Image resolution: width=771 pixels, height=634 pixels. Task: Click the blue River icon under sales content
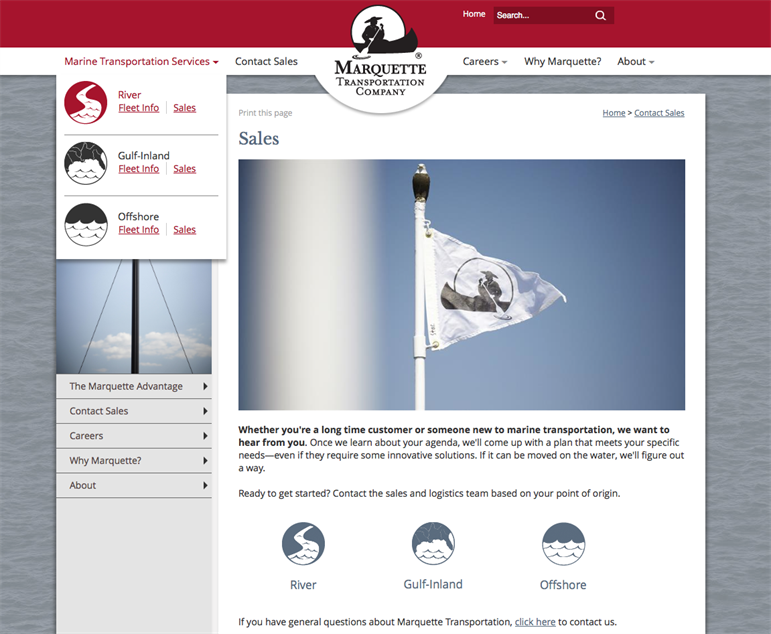303,543
